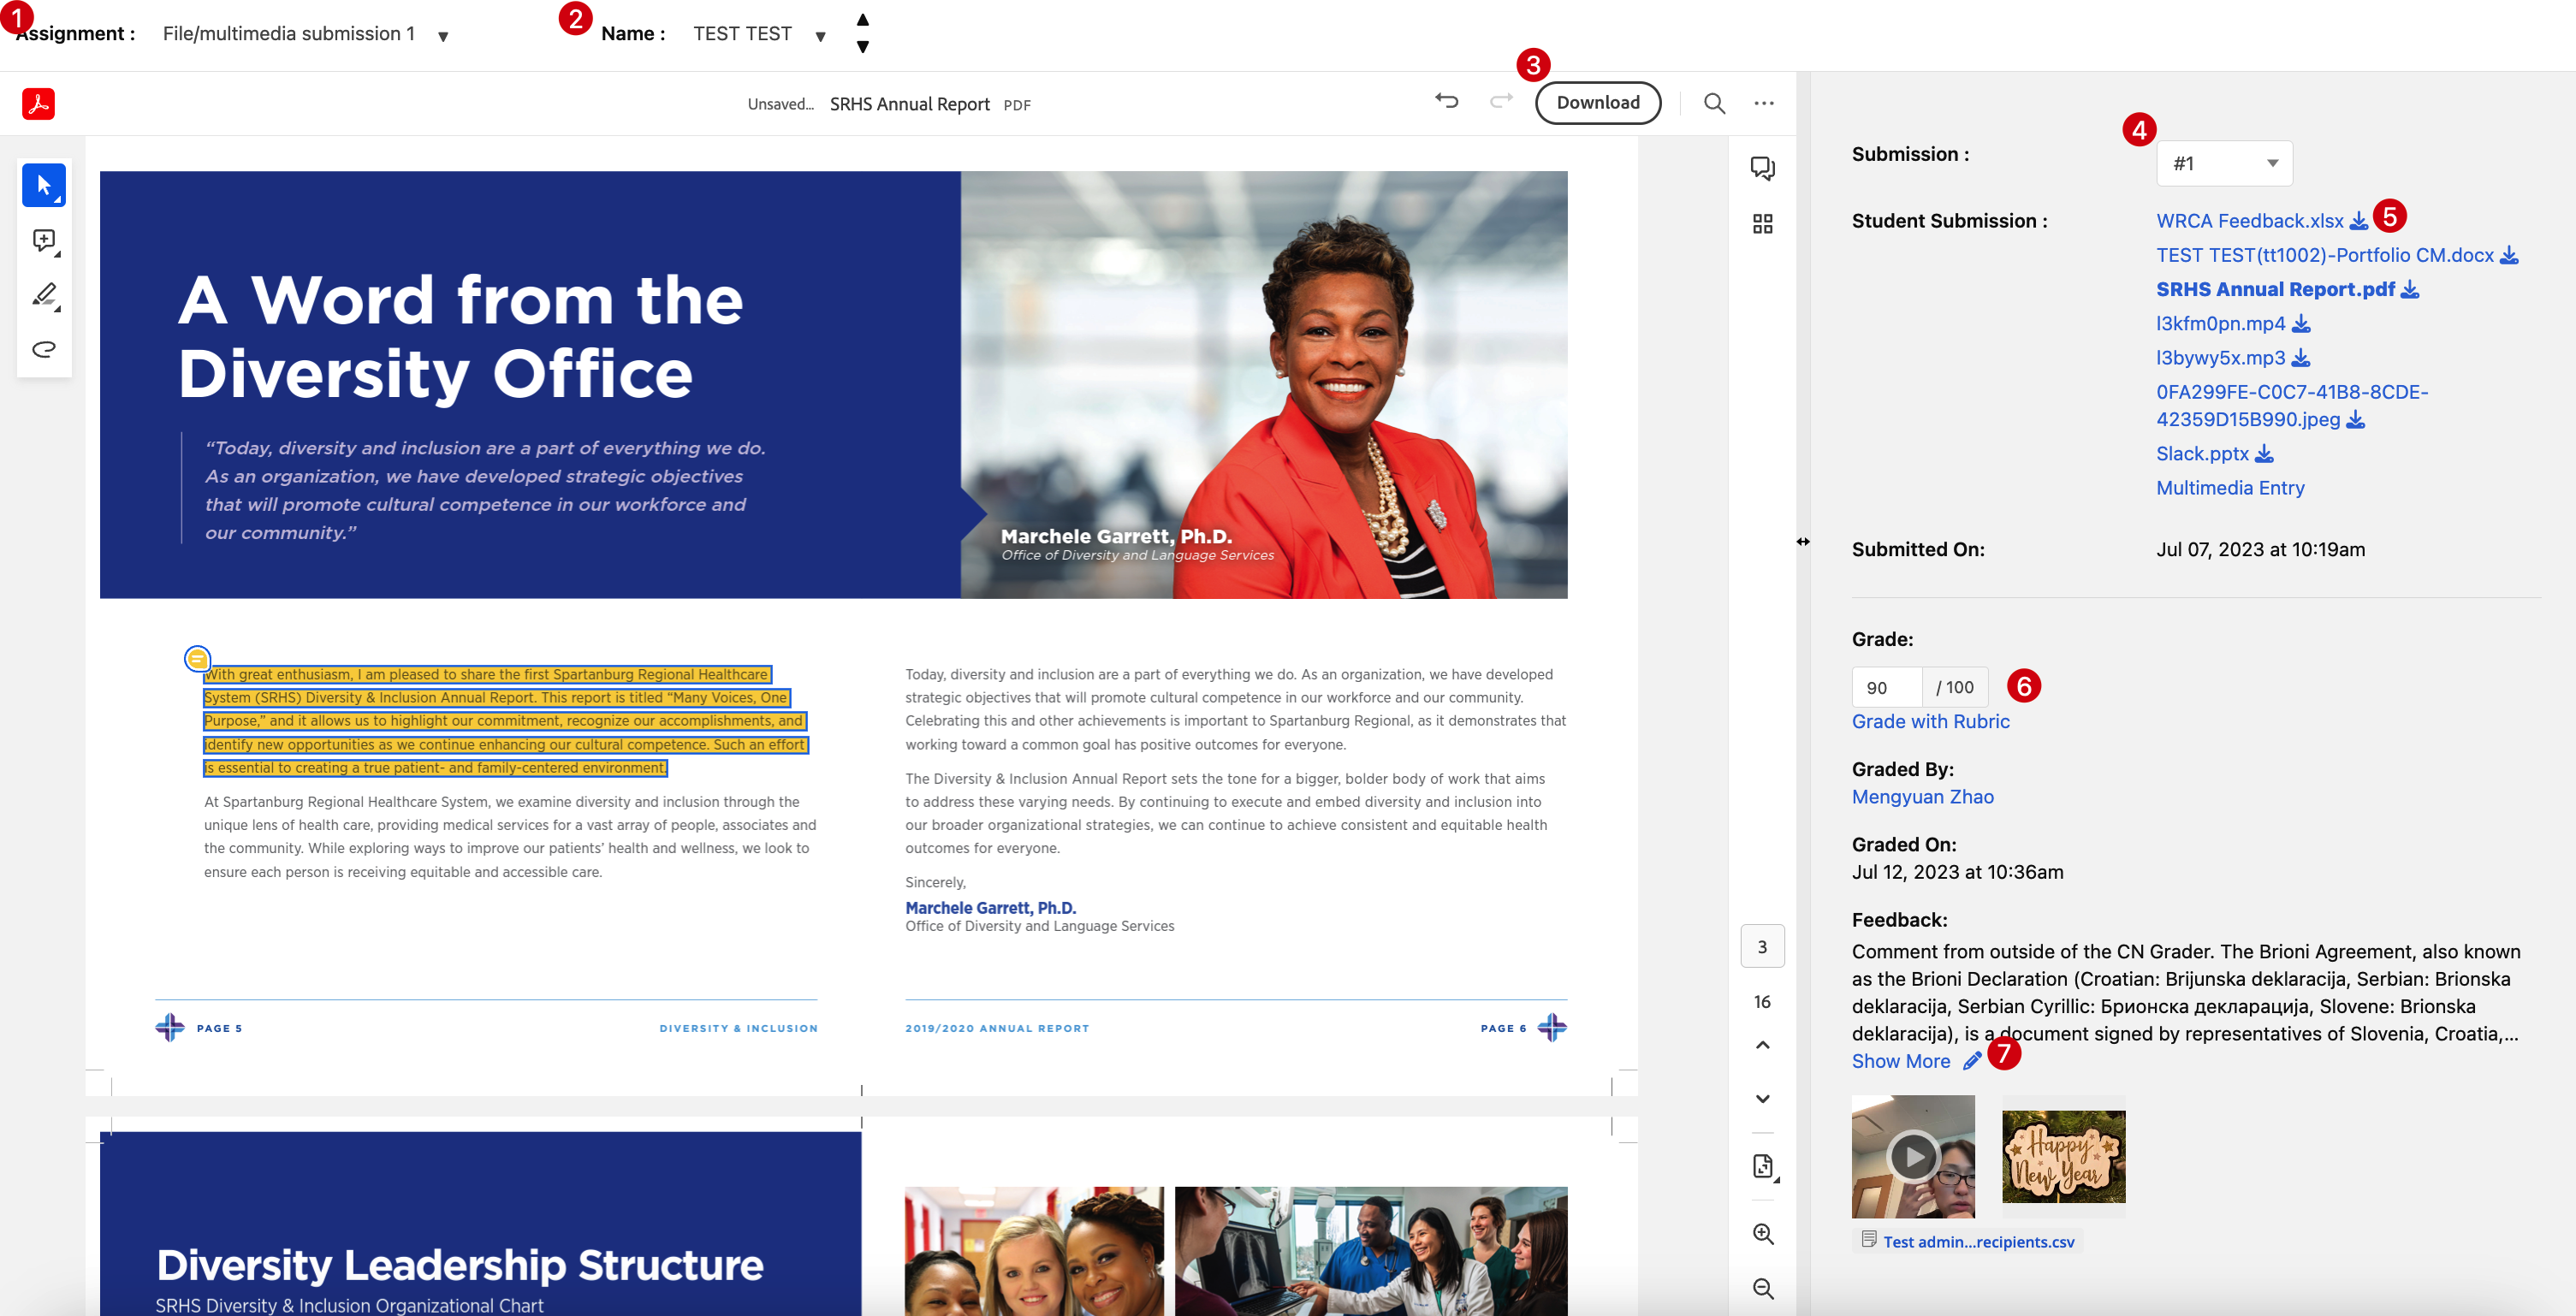The height and width of the screenshot is (1316, 2576).
Task: Download Portfolio CM.docx via its icon
Action: point(2508,255)
